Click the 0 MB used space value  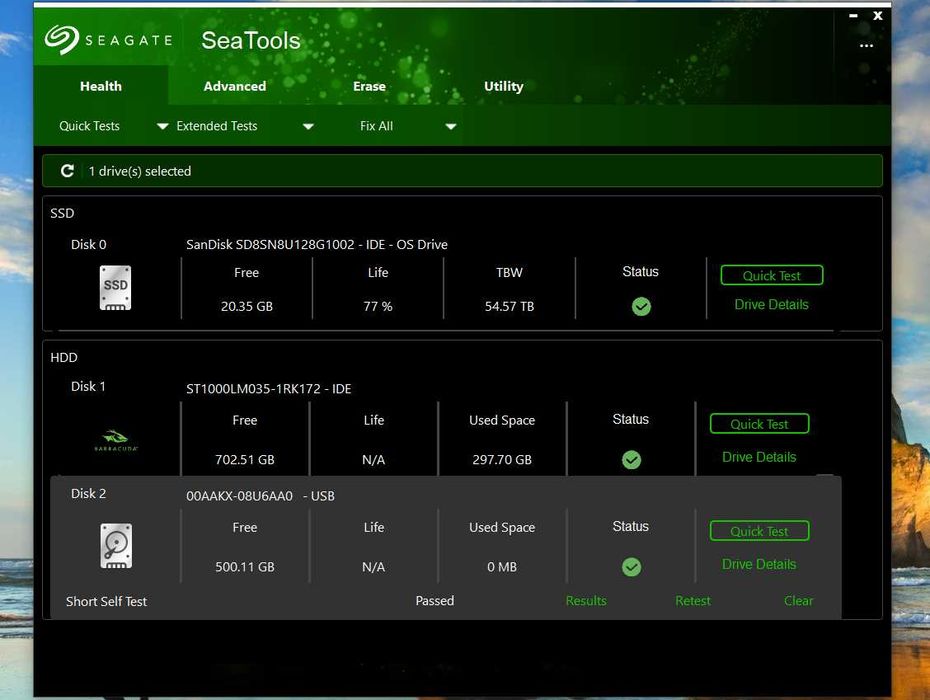pos(502,567)
